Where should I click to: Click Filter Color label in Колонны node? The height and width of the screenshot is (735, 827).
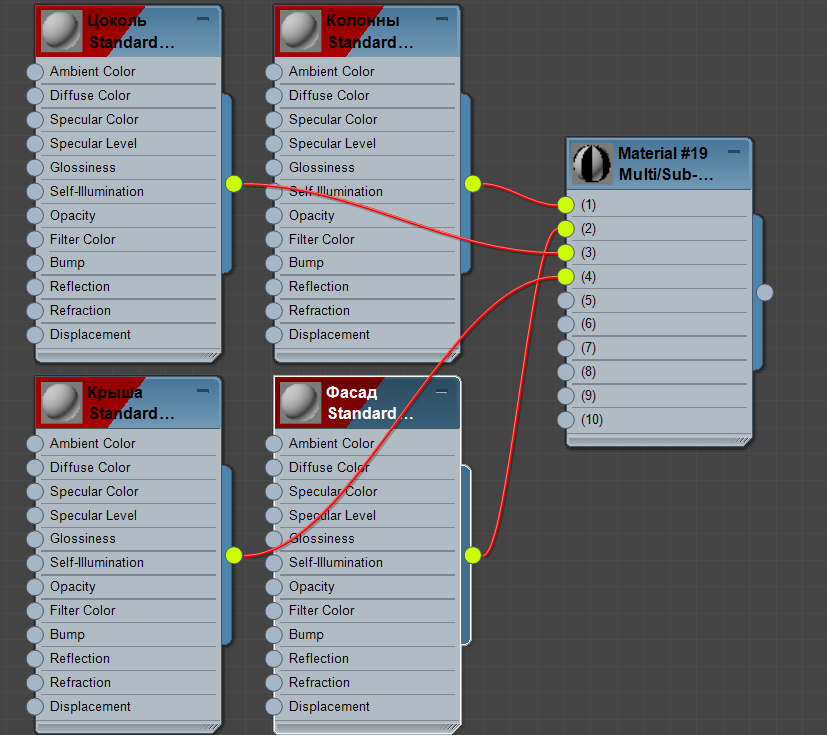coord(322,239)
